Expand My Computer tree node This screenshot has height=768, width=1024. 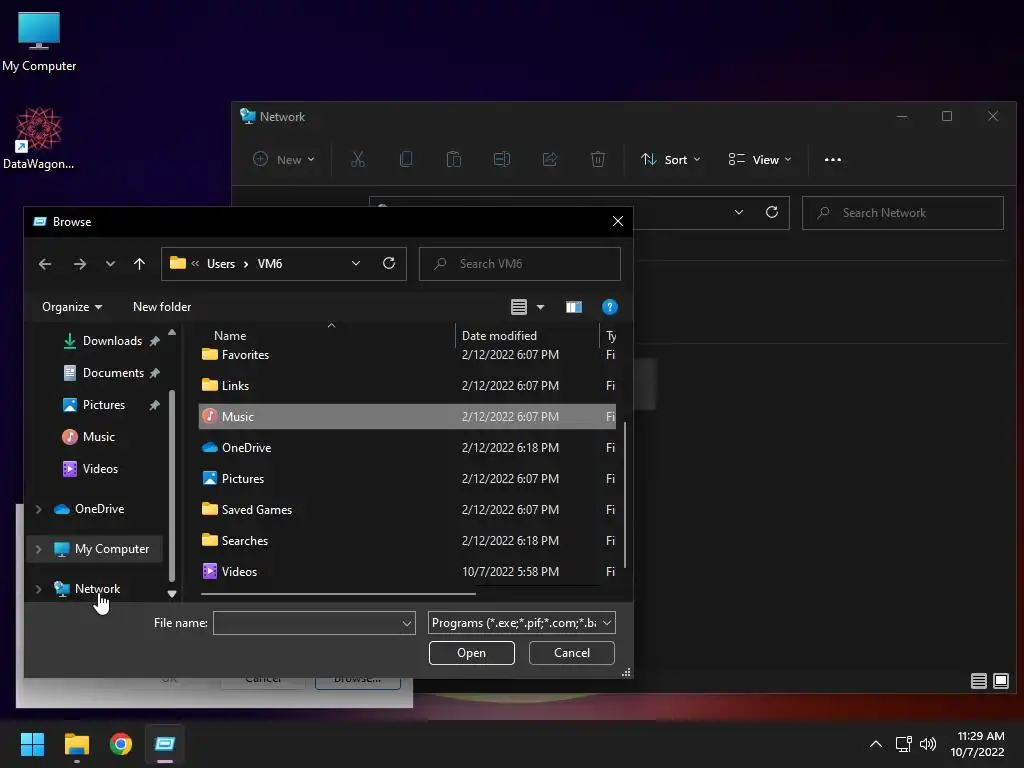click(39, 549)
